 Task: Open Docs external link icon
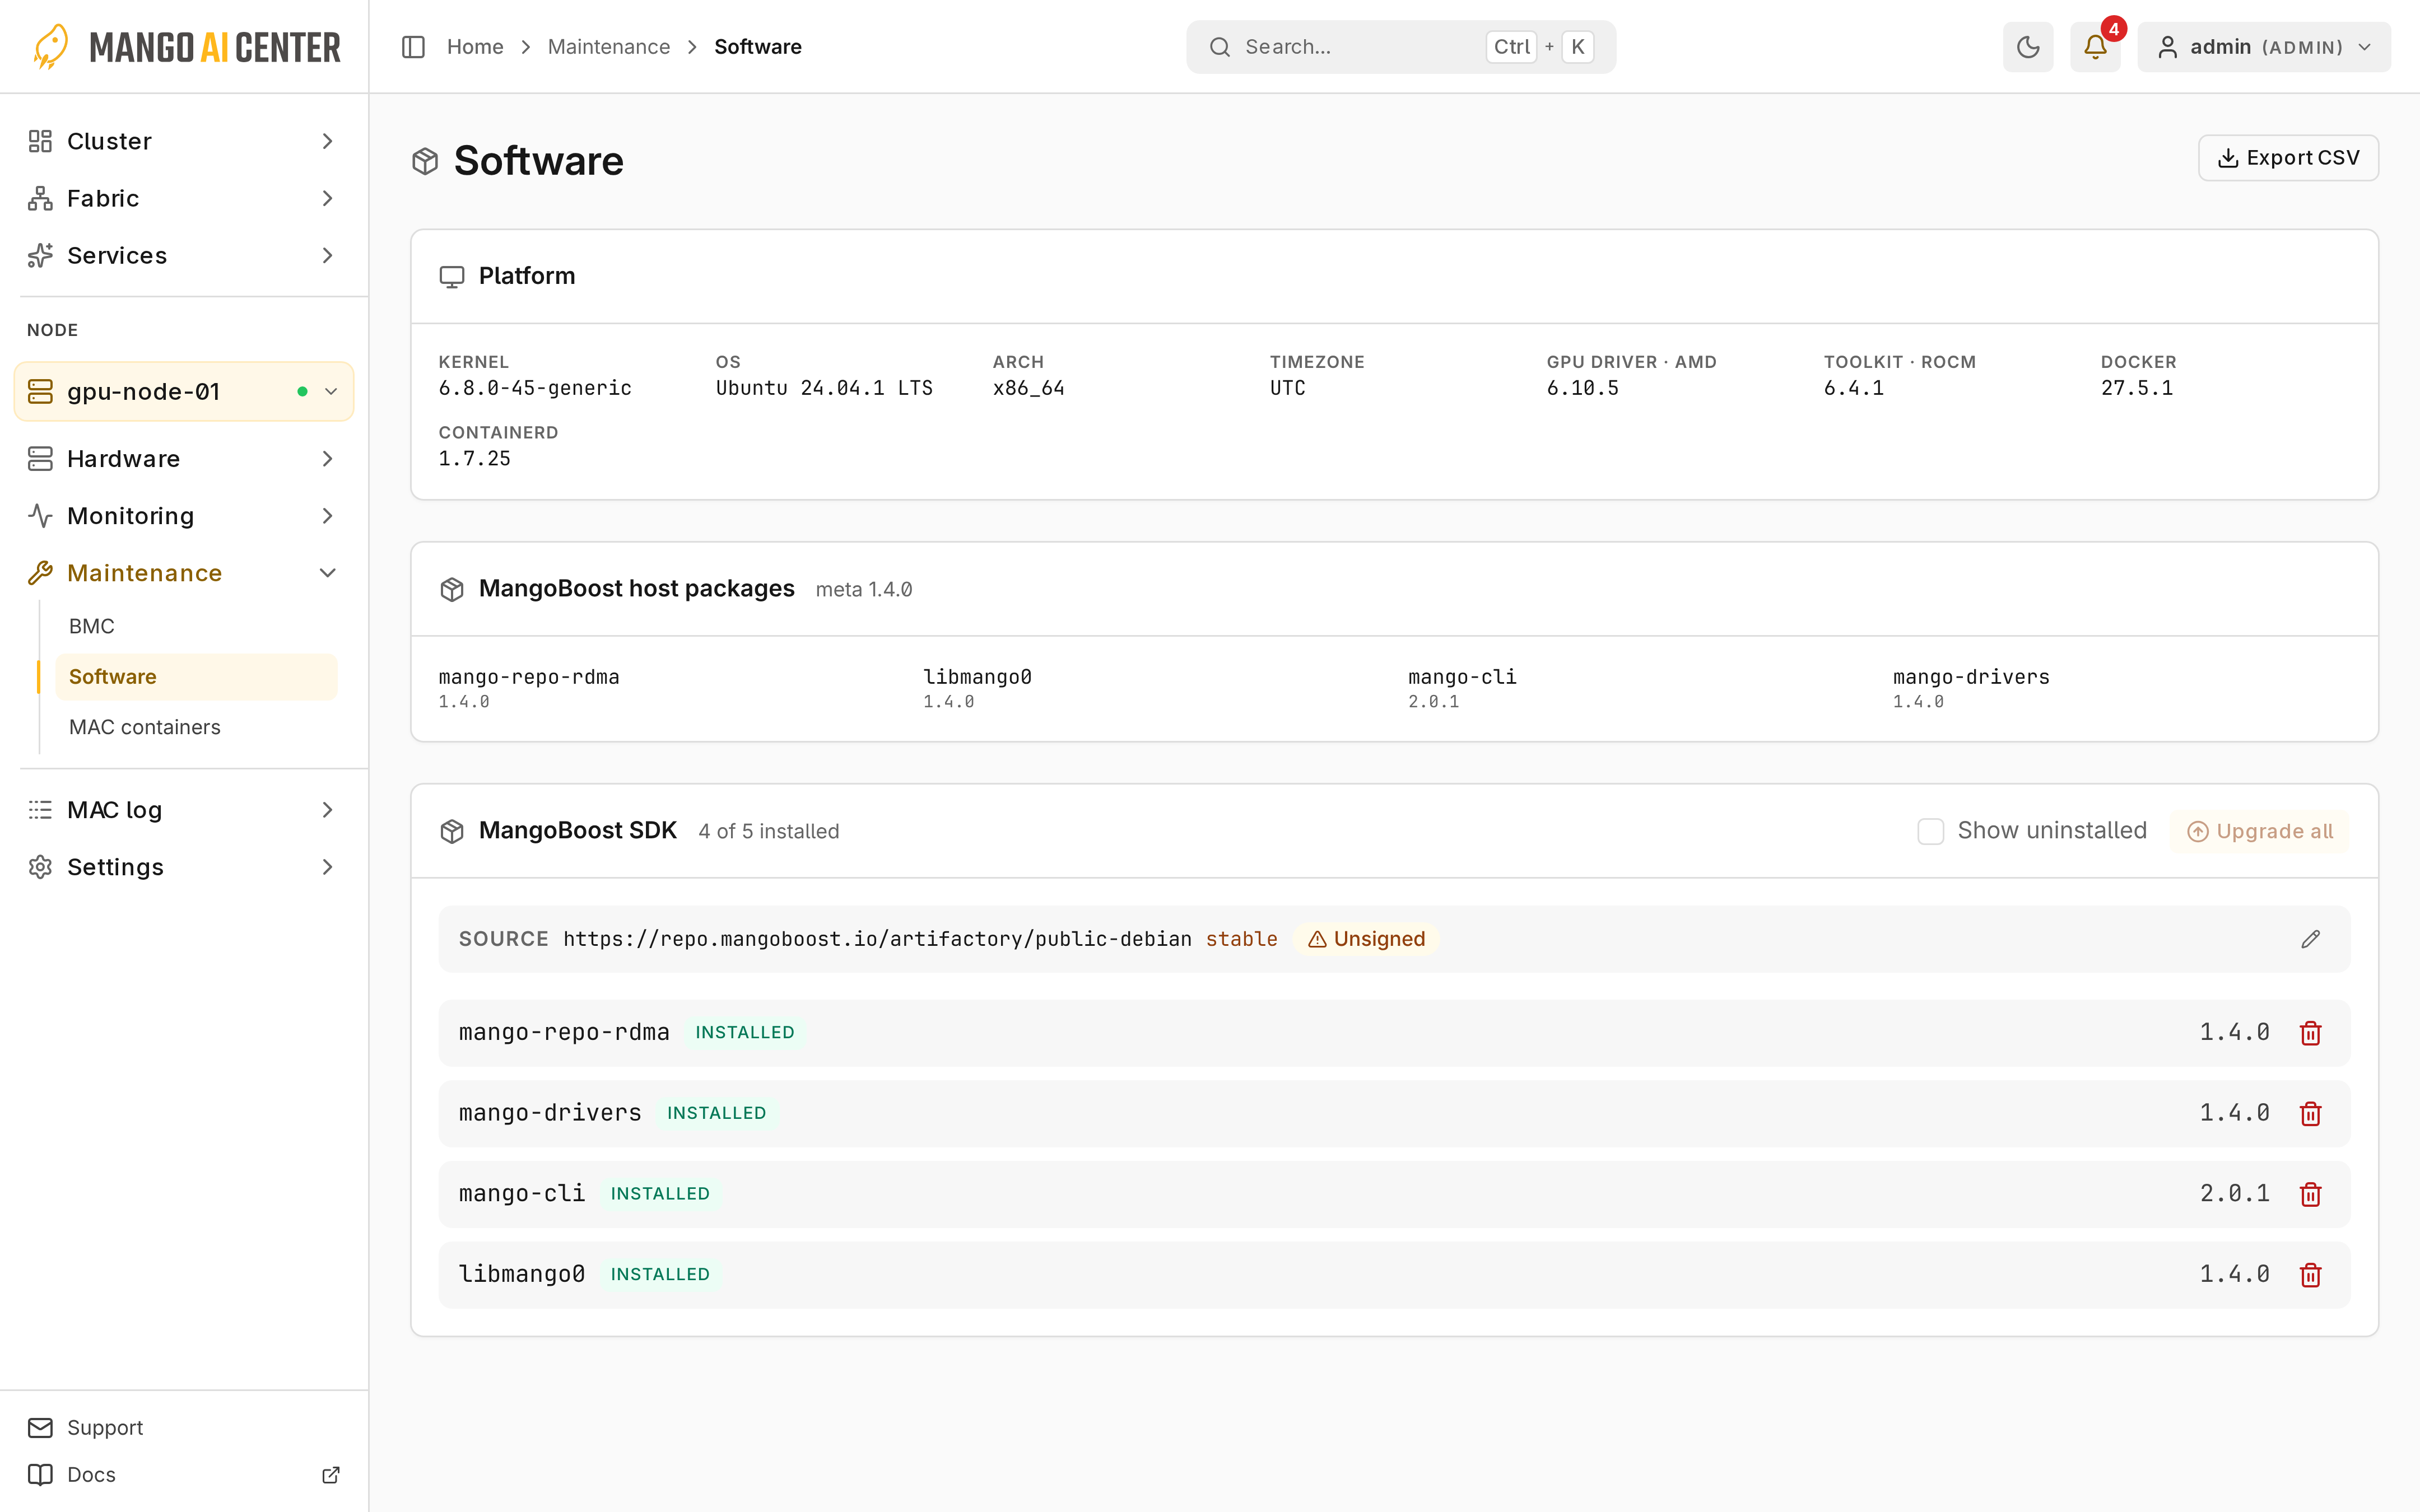pos(331,1475)
